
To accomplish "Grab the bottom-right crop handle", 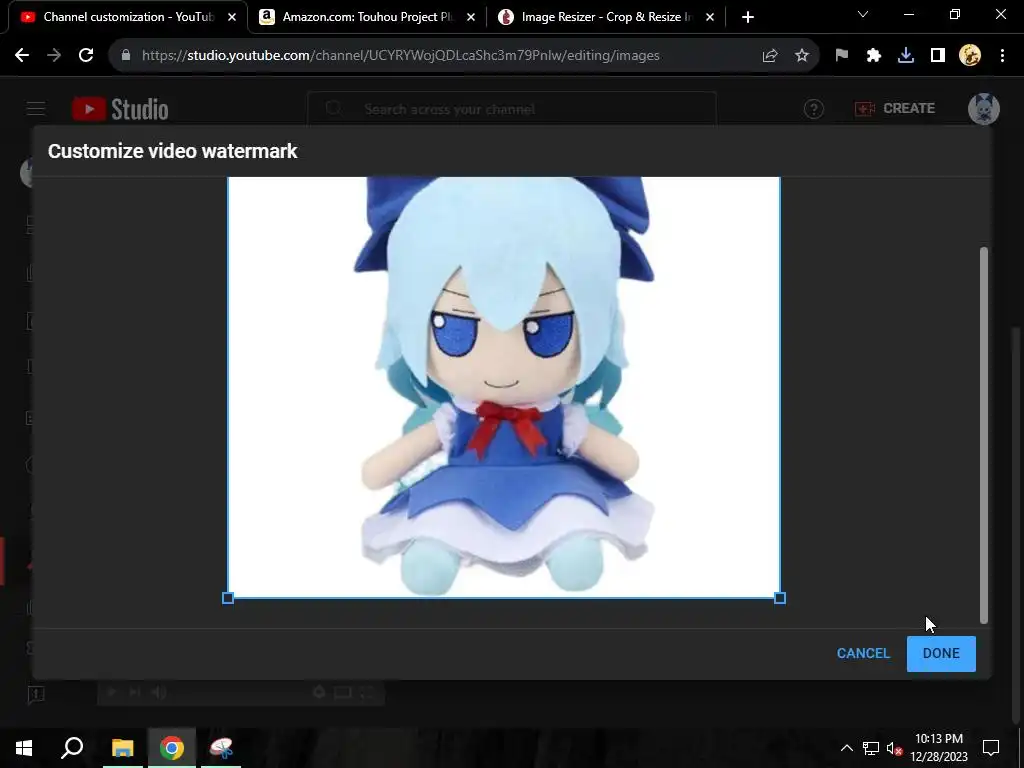I will [x=779, y=598].
